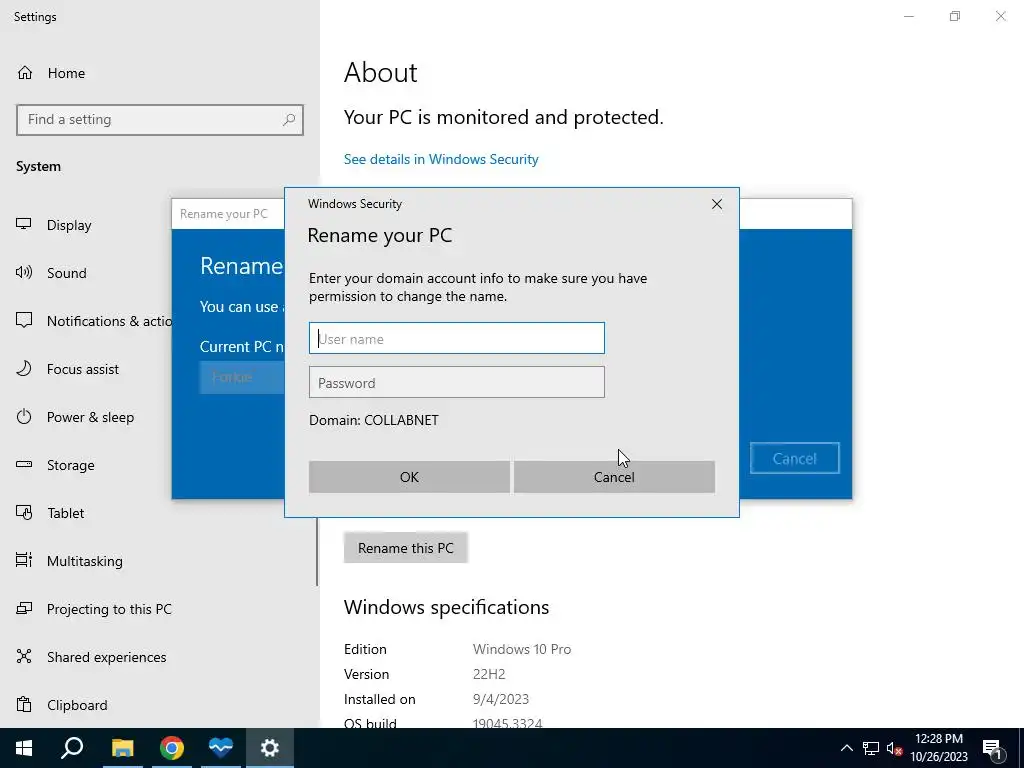Click the Storage drive icon

point(24,464)
